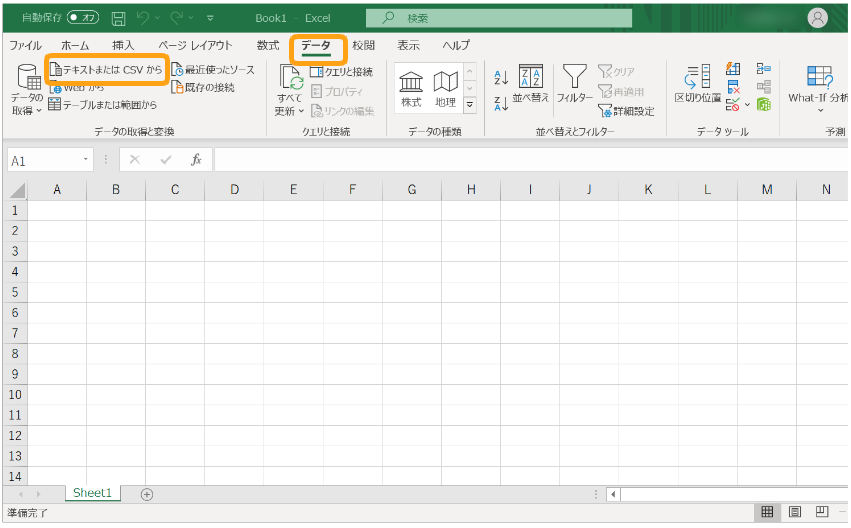Open the user account avatar
The width and height of the screenshot is (851, 528).
817,18
